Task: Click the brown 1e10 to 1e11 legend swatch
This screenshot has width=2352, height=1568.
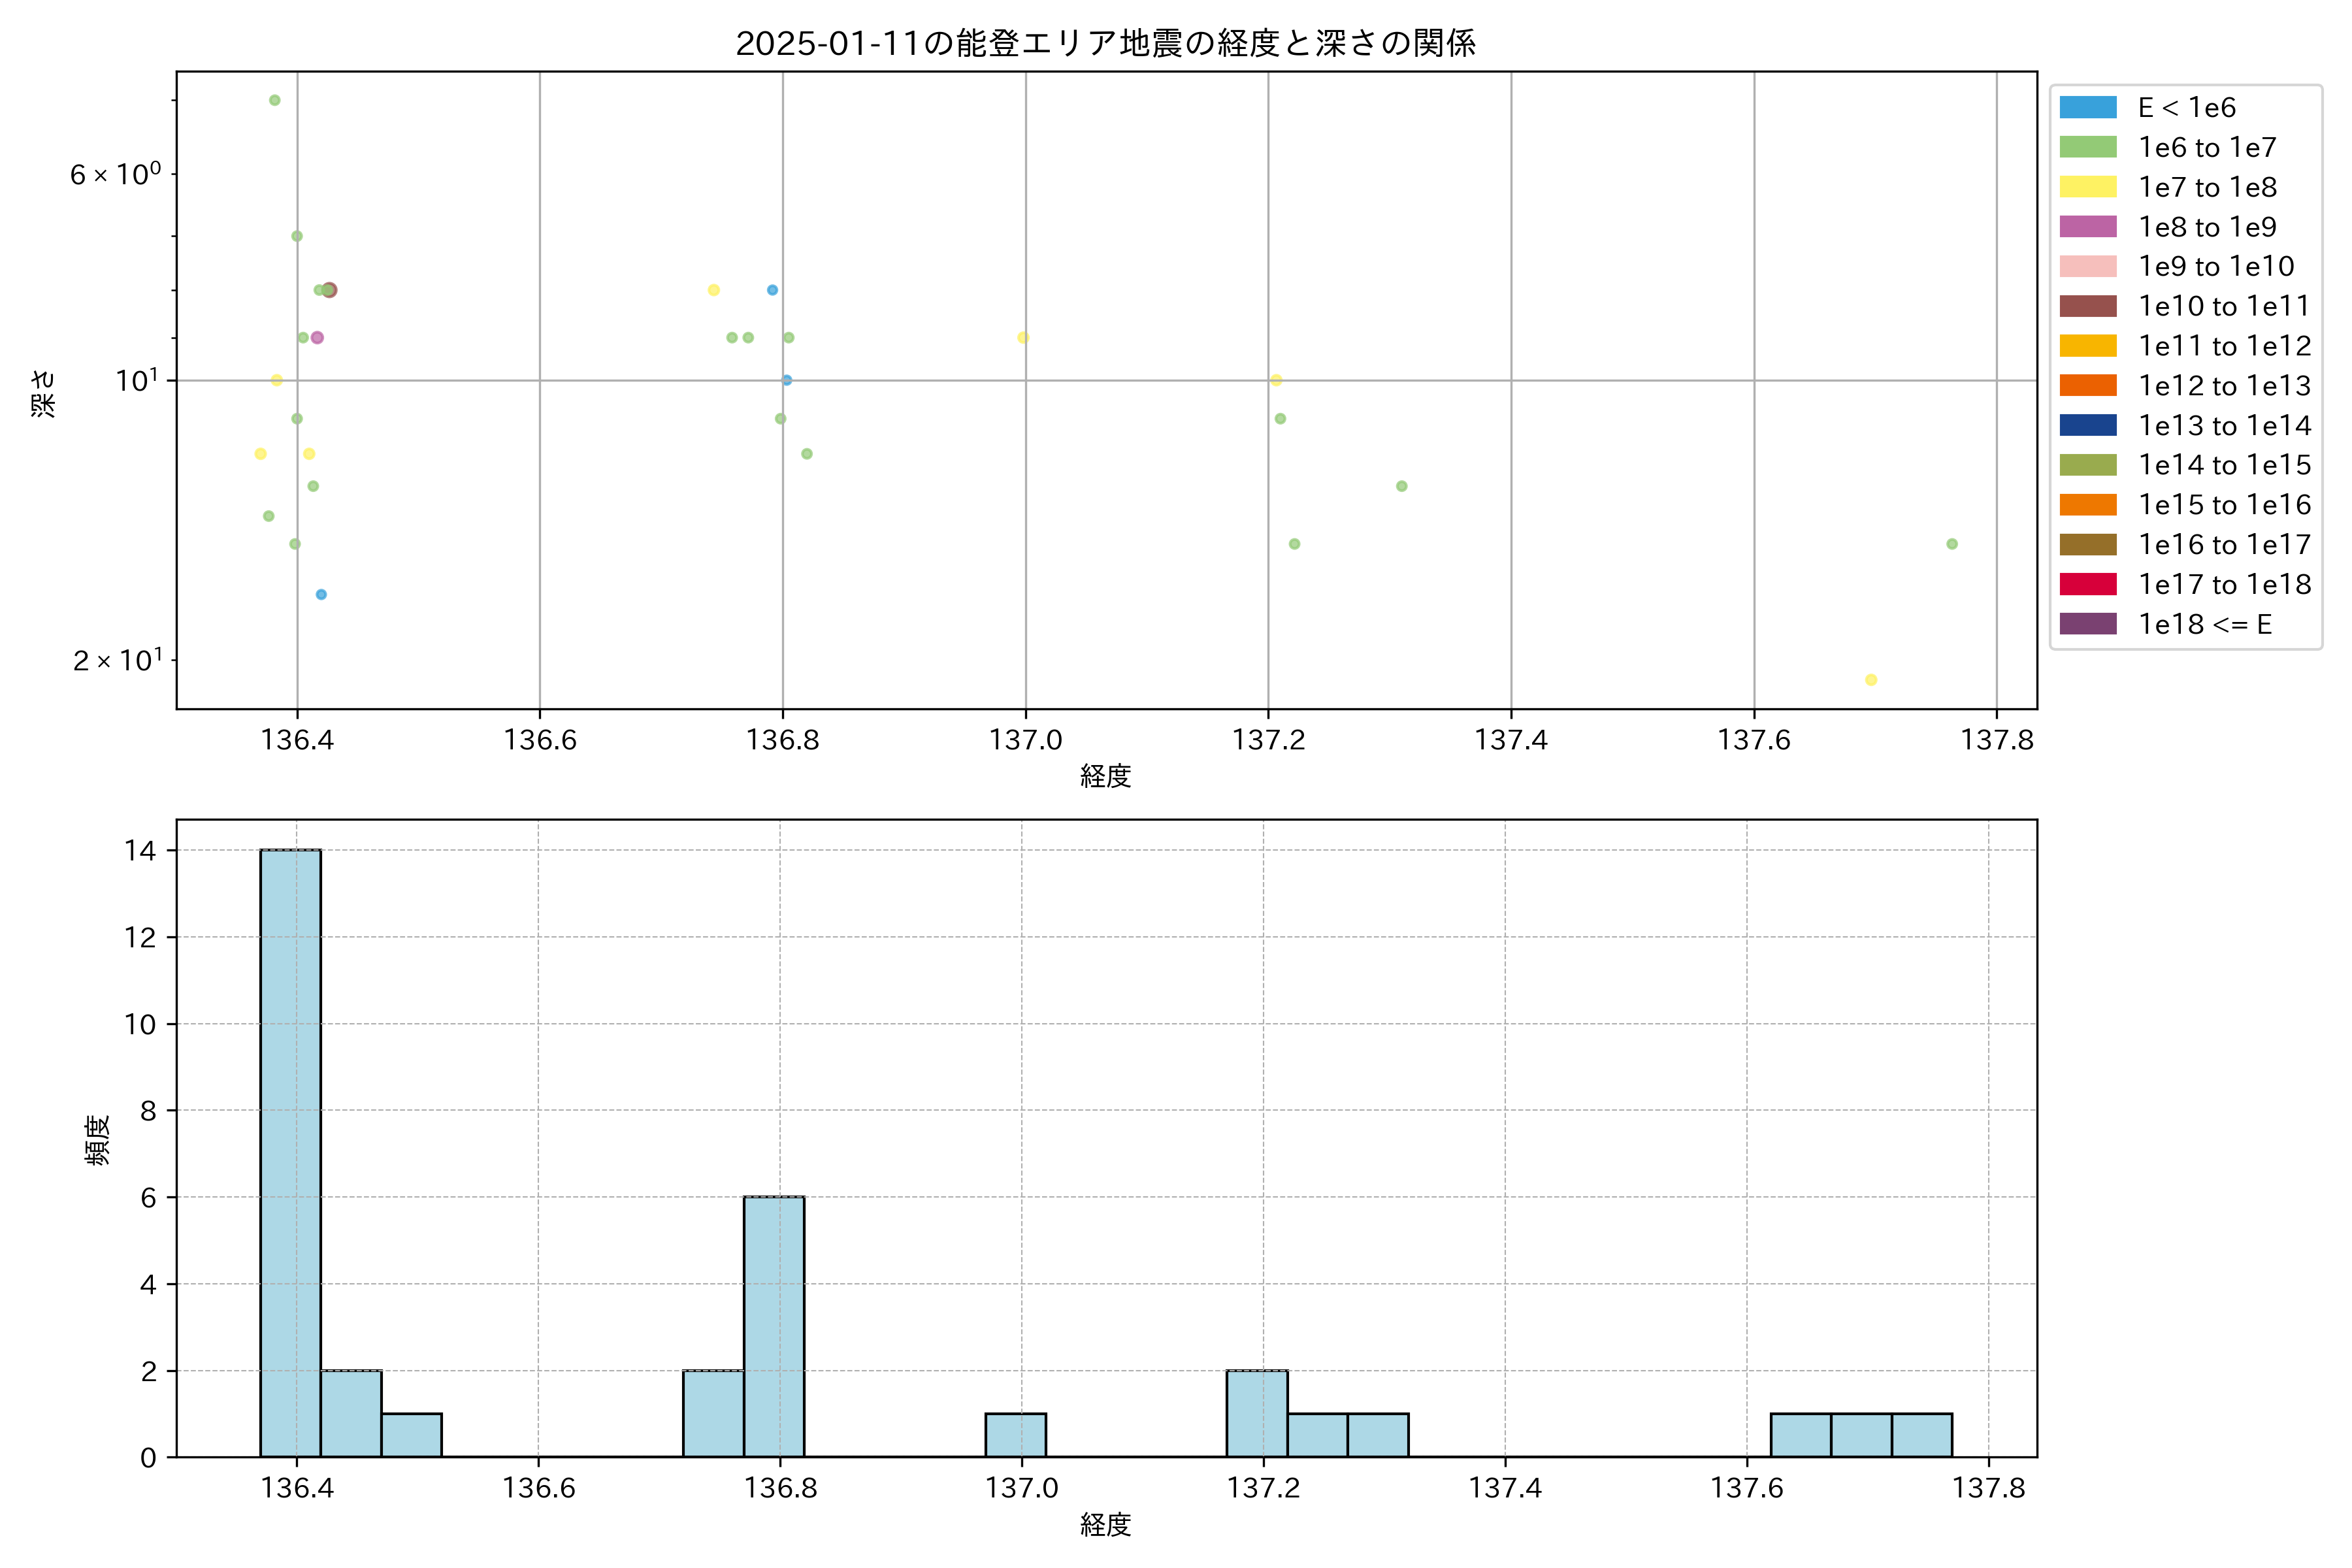Action: 2088,306
